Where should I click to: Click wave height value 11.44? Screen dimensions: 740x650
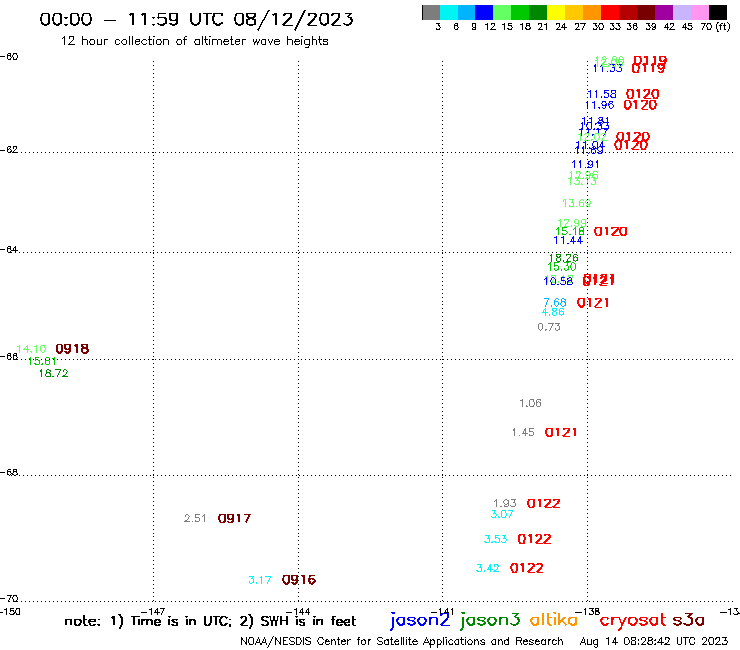coord(568,240)
